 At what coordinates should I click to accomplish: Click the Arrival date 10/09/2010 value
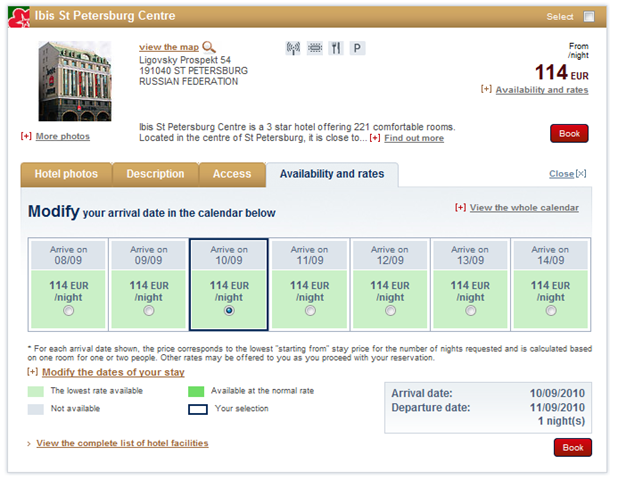(557, 393)
